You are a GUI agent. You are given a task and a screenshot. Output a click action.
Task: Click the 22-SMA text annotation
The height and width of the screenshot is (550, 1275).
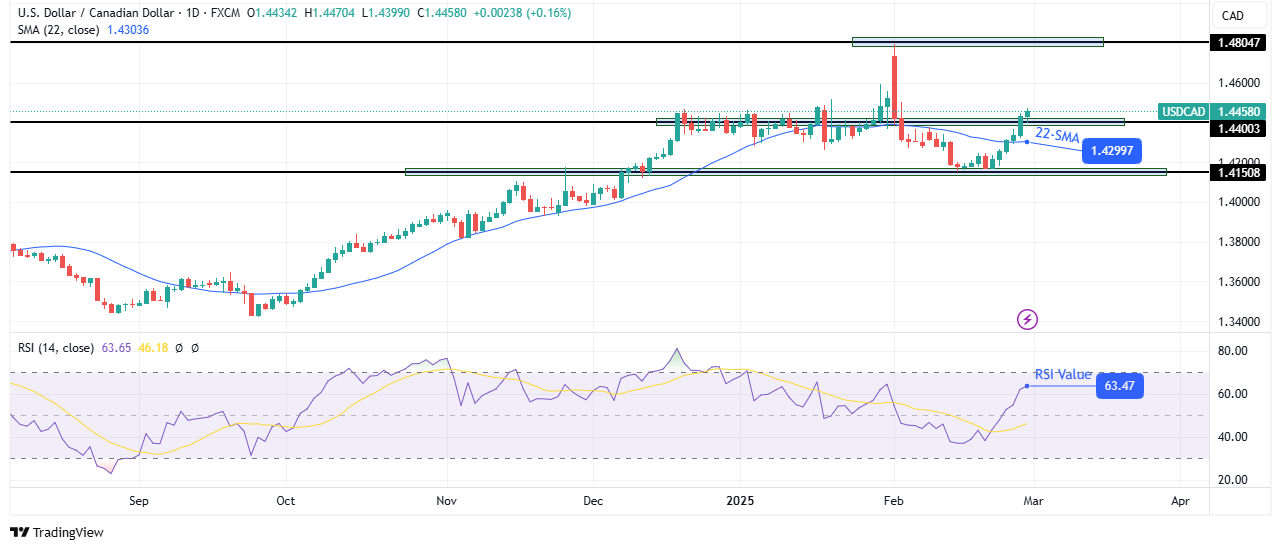click(1056, 134)
